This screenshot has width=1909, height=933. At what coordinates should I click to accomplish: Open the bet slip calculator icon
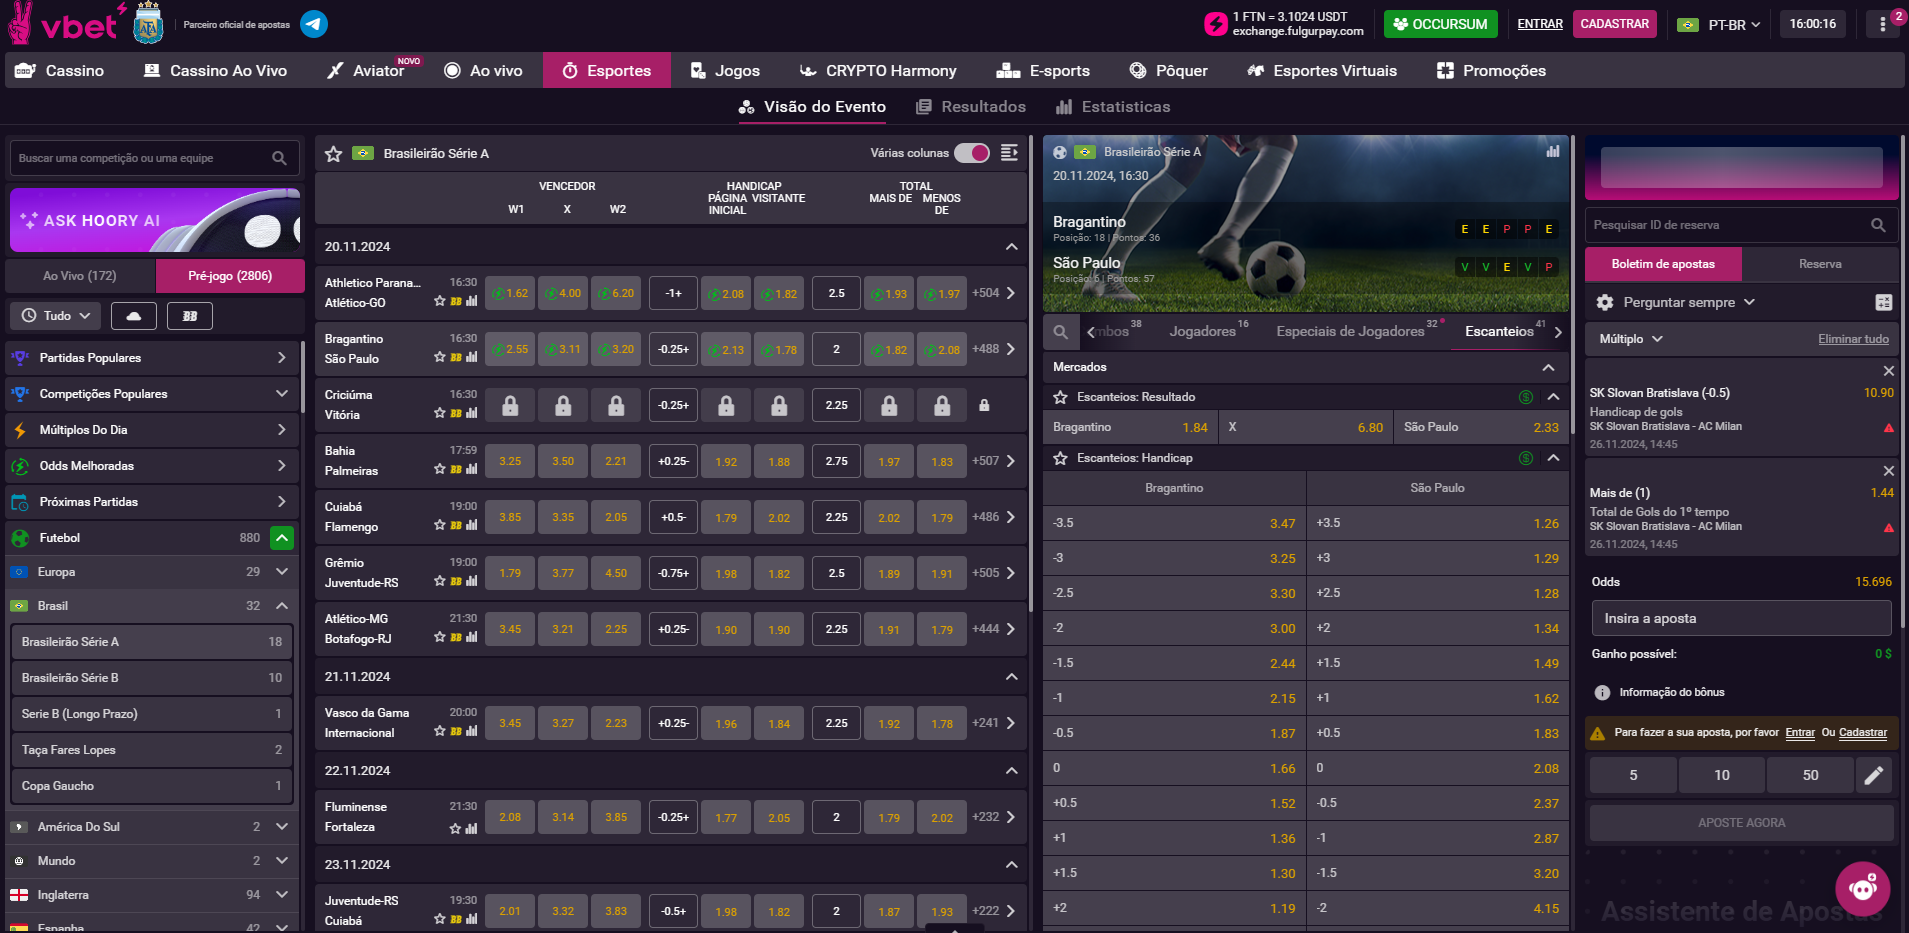click(x=1883, y=302)
